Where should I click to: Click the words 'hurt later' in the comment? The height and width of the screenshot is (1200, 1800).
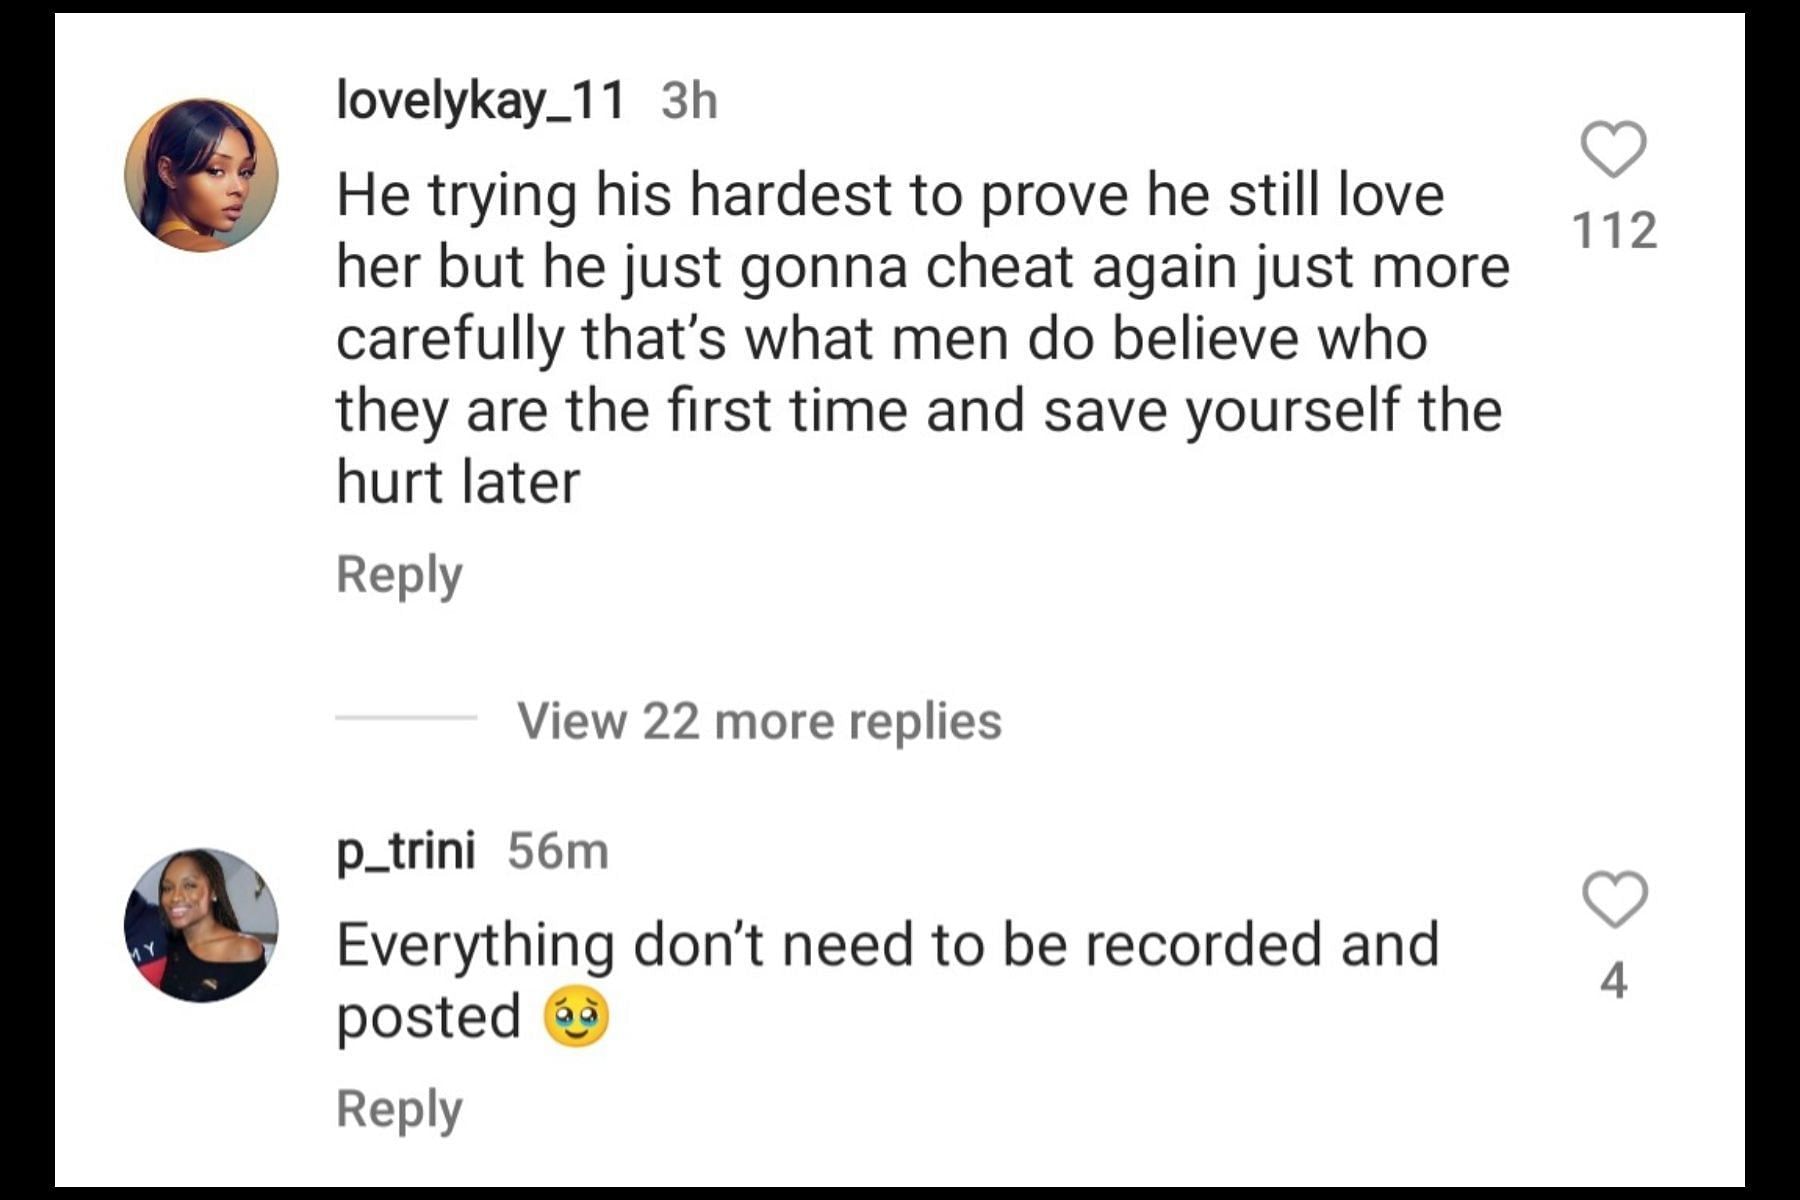tap(458, 482)
